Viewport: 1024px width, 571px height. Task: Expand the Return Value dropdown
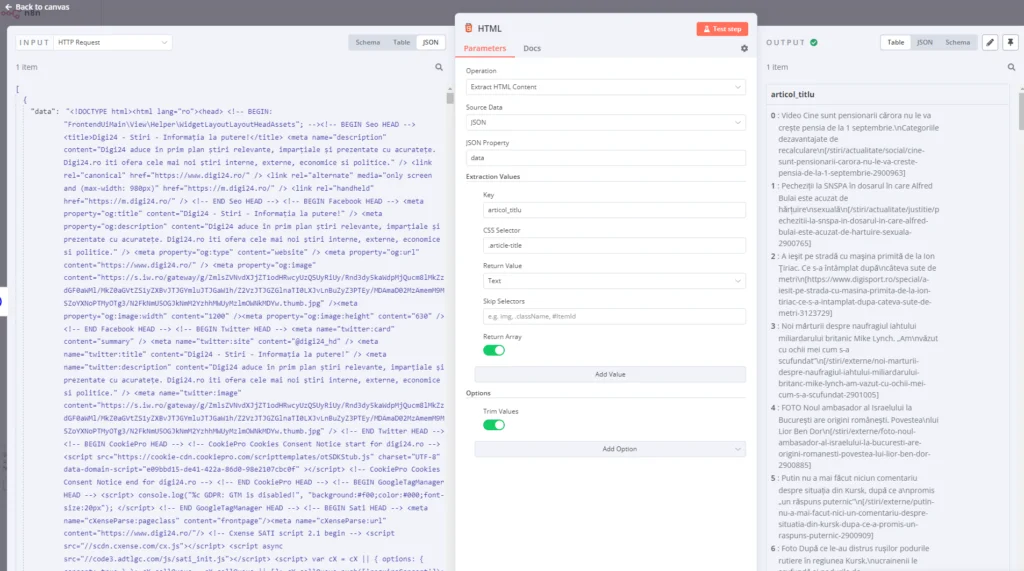(x=614, y=281)
